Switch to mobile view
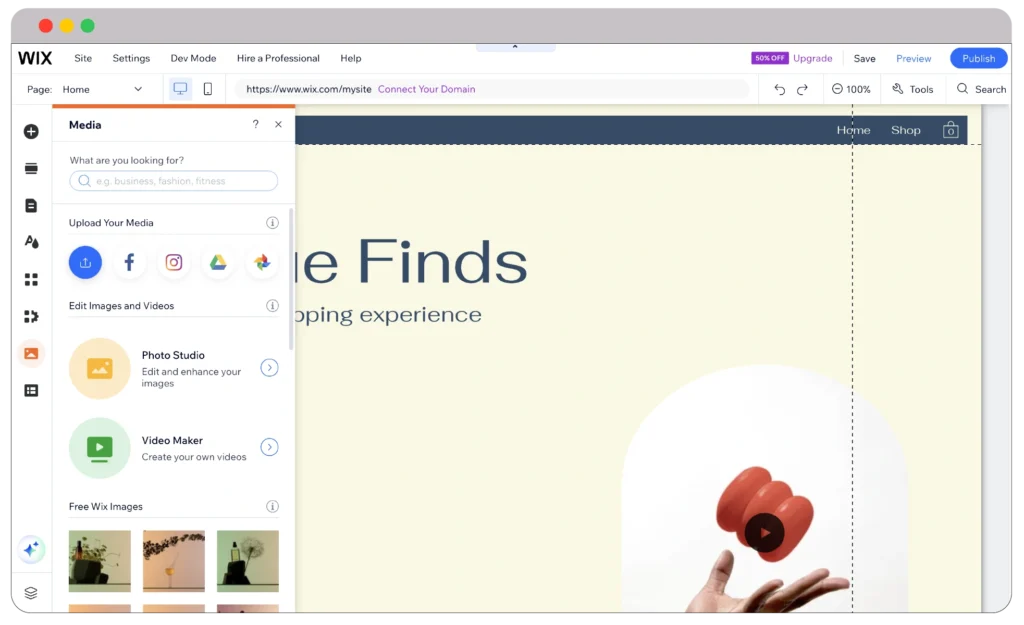Image resolution: width=1024 pixels, height=625 pixels. coord(208,89)
